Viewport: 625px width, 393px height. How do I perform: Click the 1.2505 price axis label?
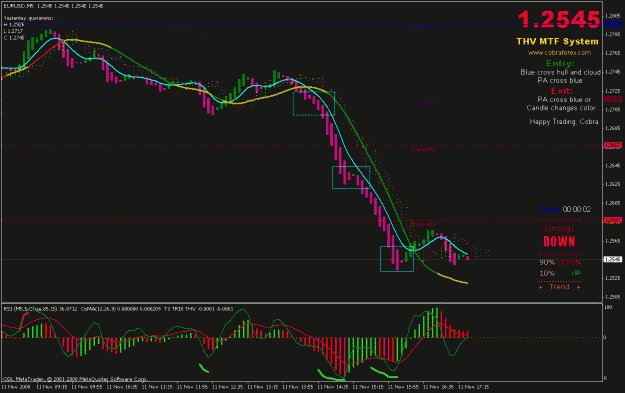[612, 297]
